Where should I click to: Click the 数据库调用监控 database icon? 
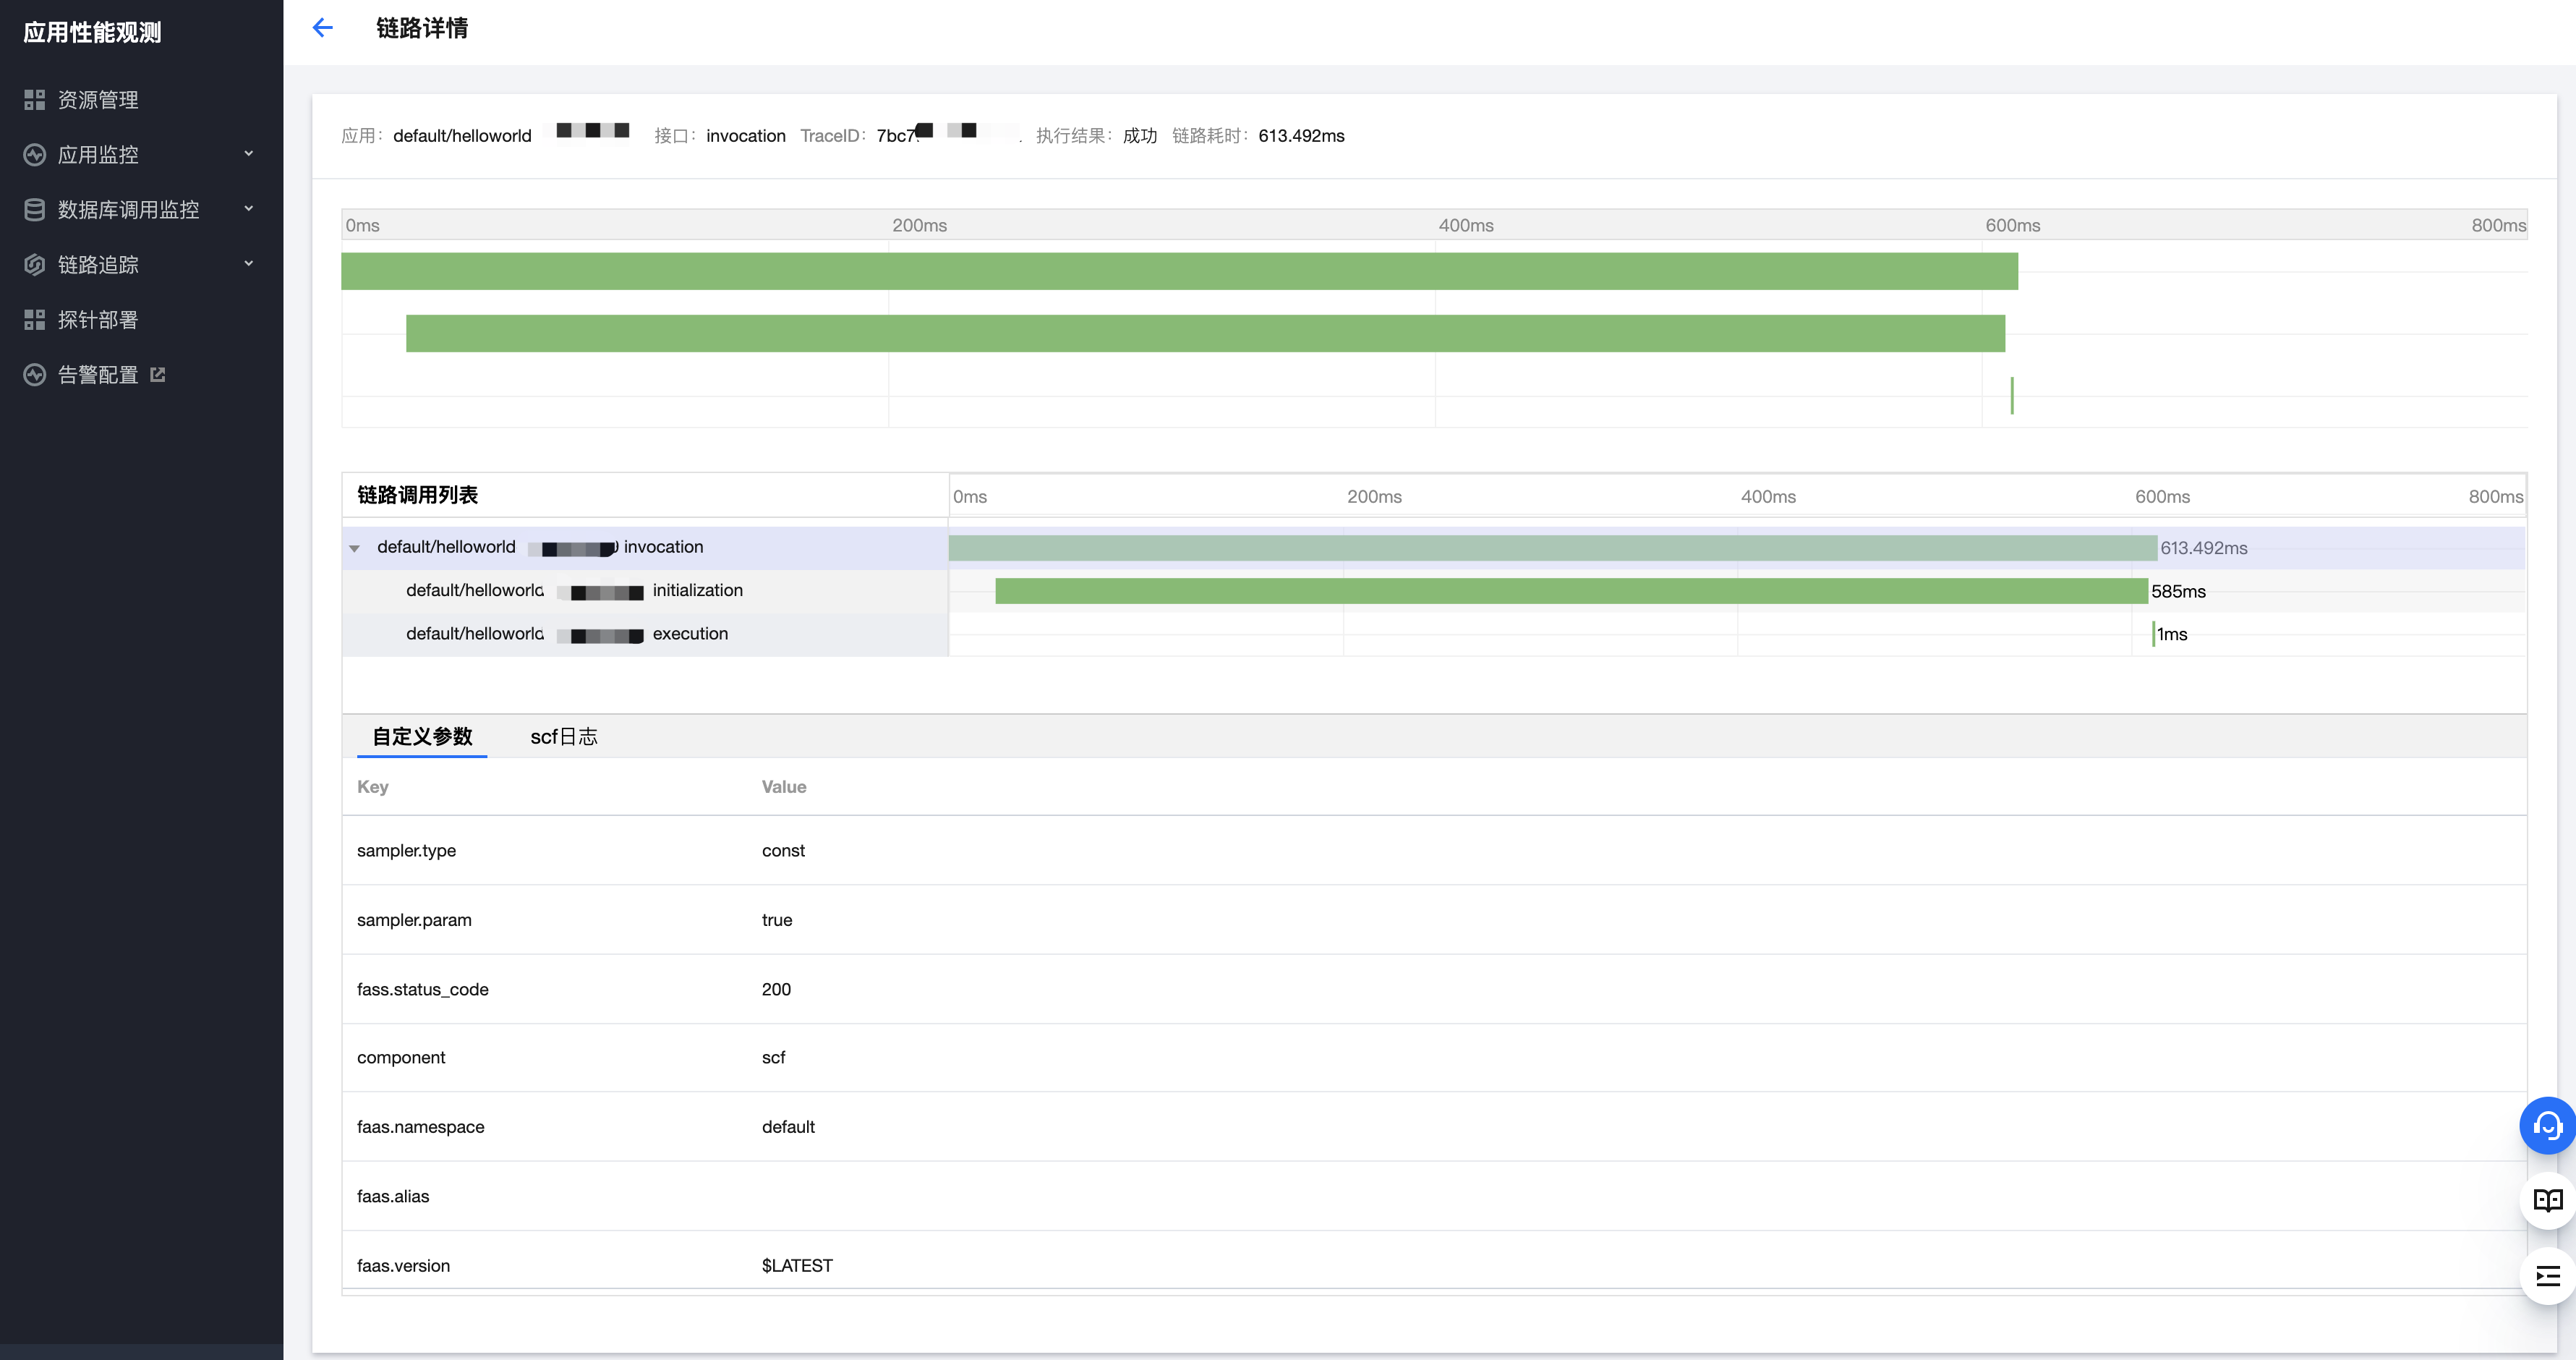(35, 210)
